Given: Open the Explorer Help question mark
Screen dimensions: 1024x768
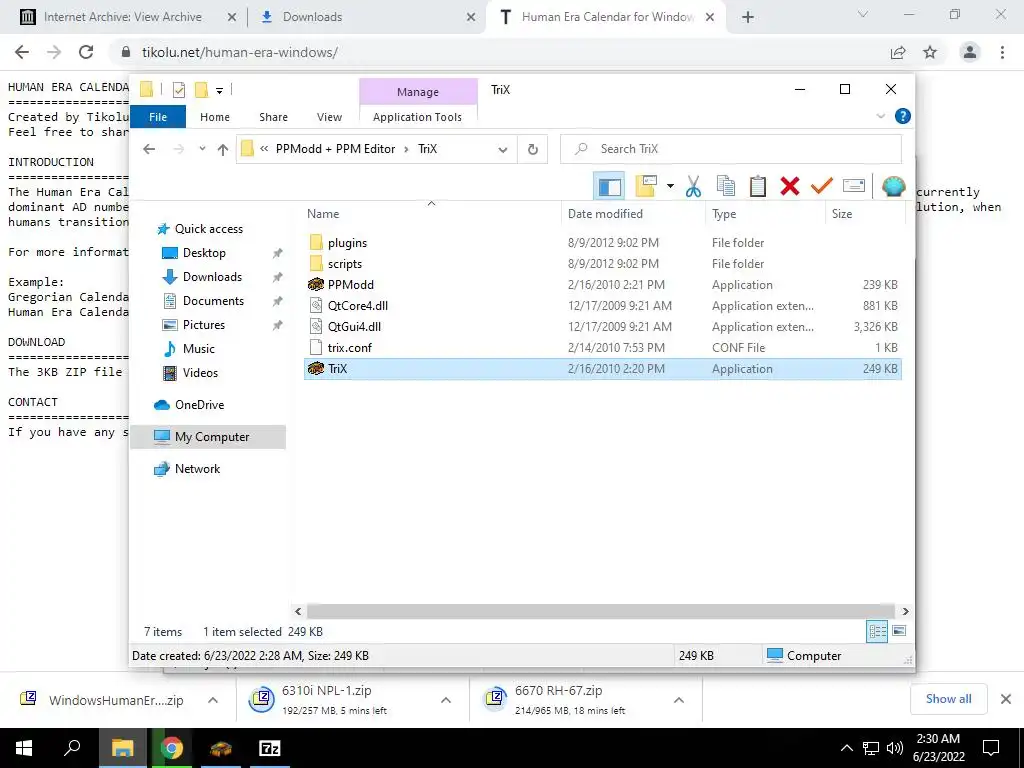Looking at the screenshot, I should 903,116.
